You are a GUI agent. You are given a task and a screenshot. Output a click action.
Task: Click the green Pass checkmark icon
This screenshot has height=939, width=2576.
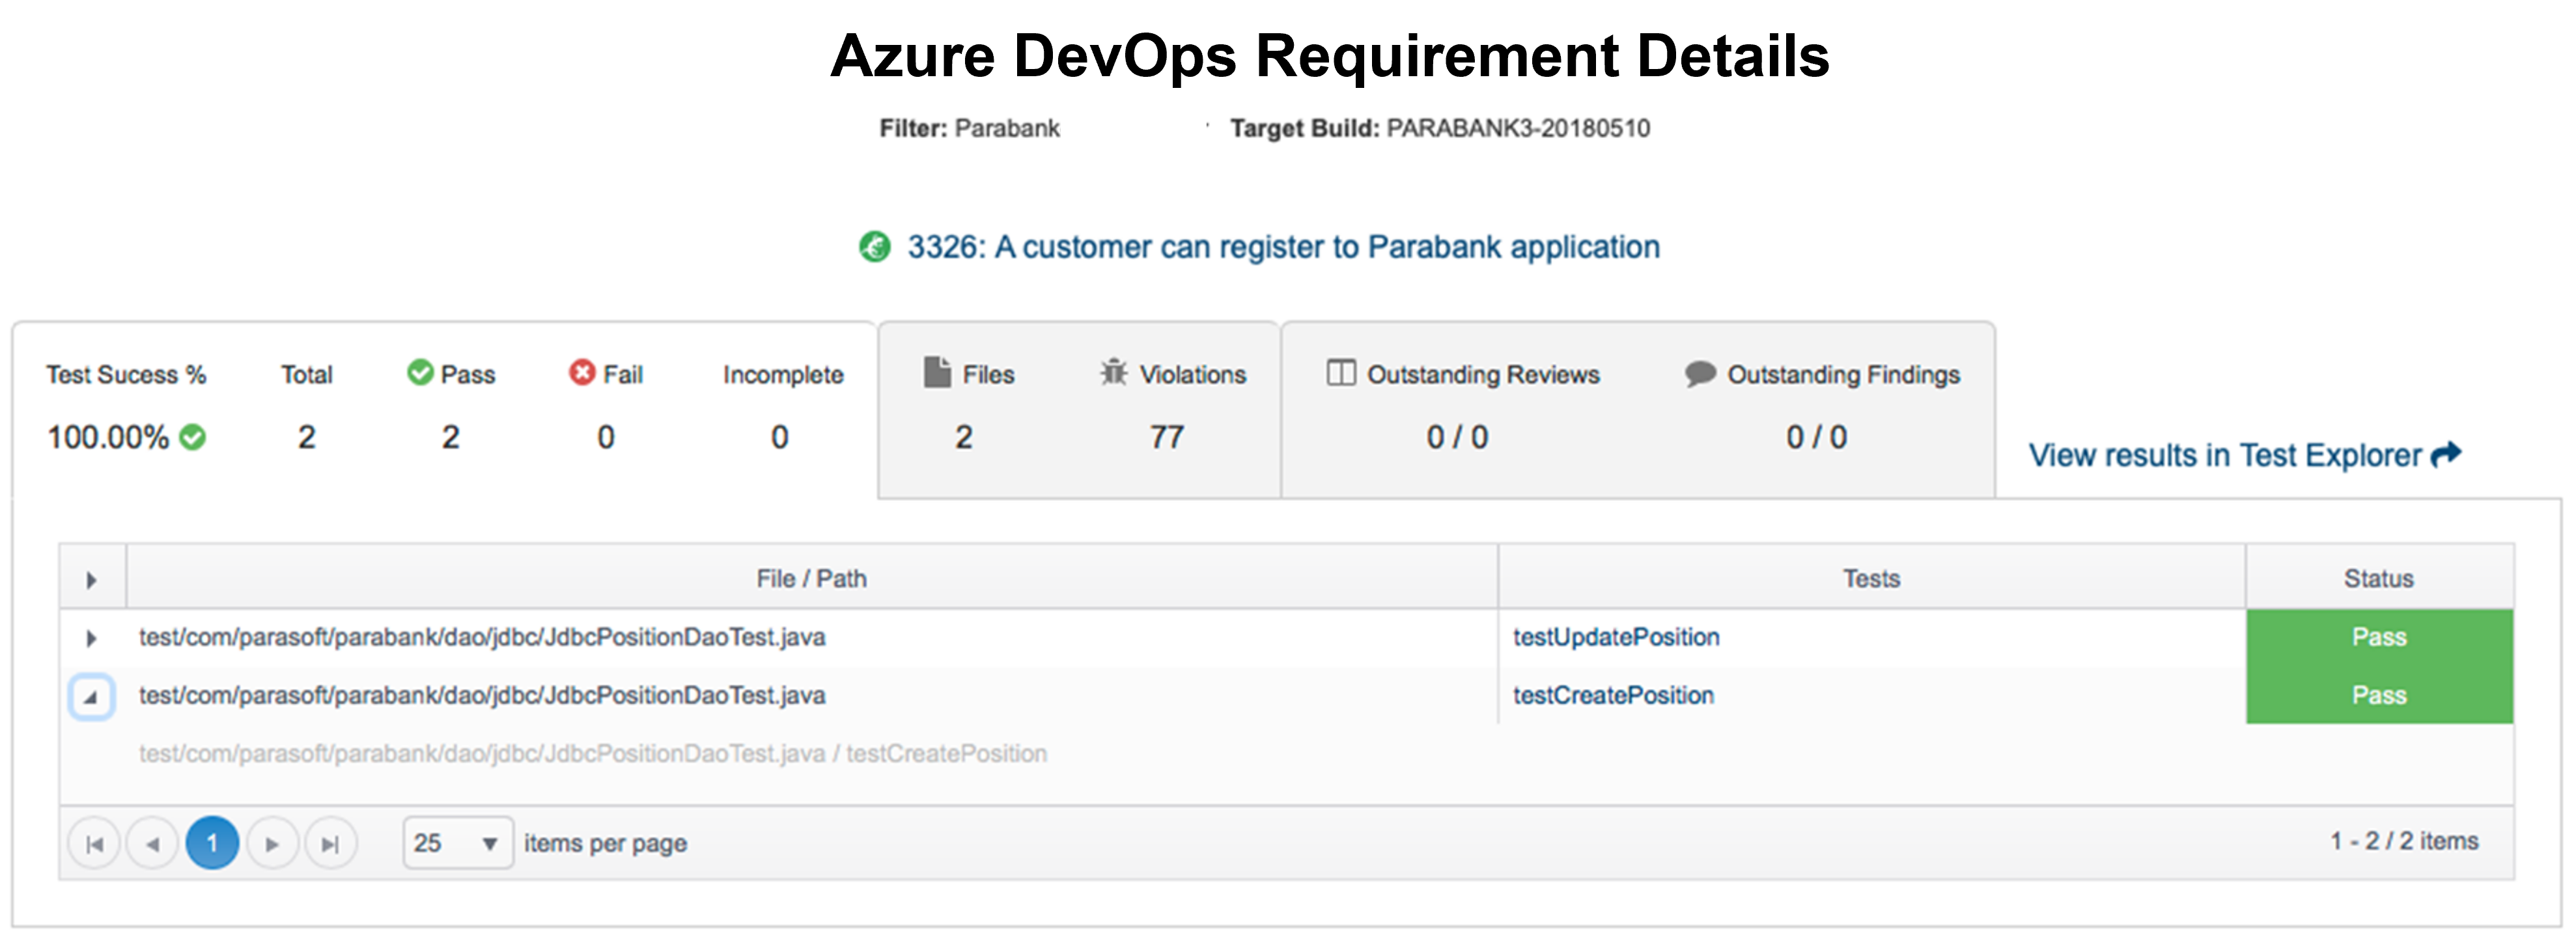point(420,372)
